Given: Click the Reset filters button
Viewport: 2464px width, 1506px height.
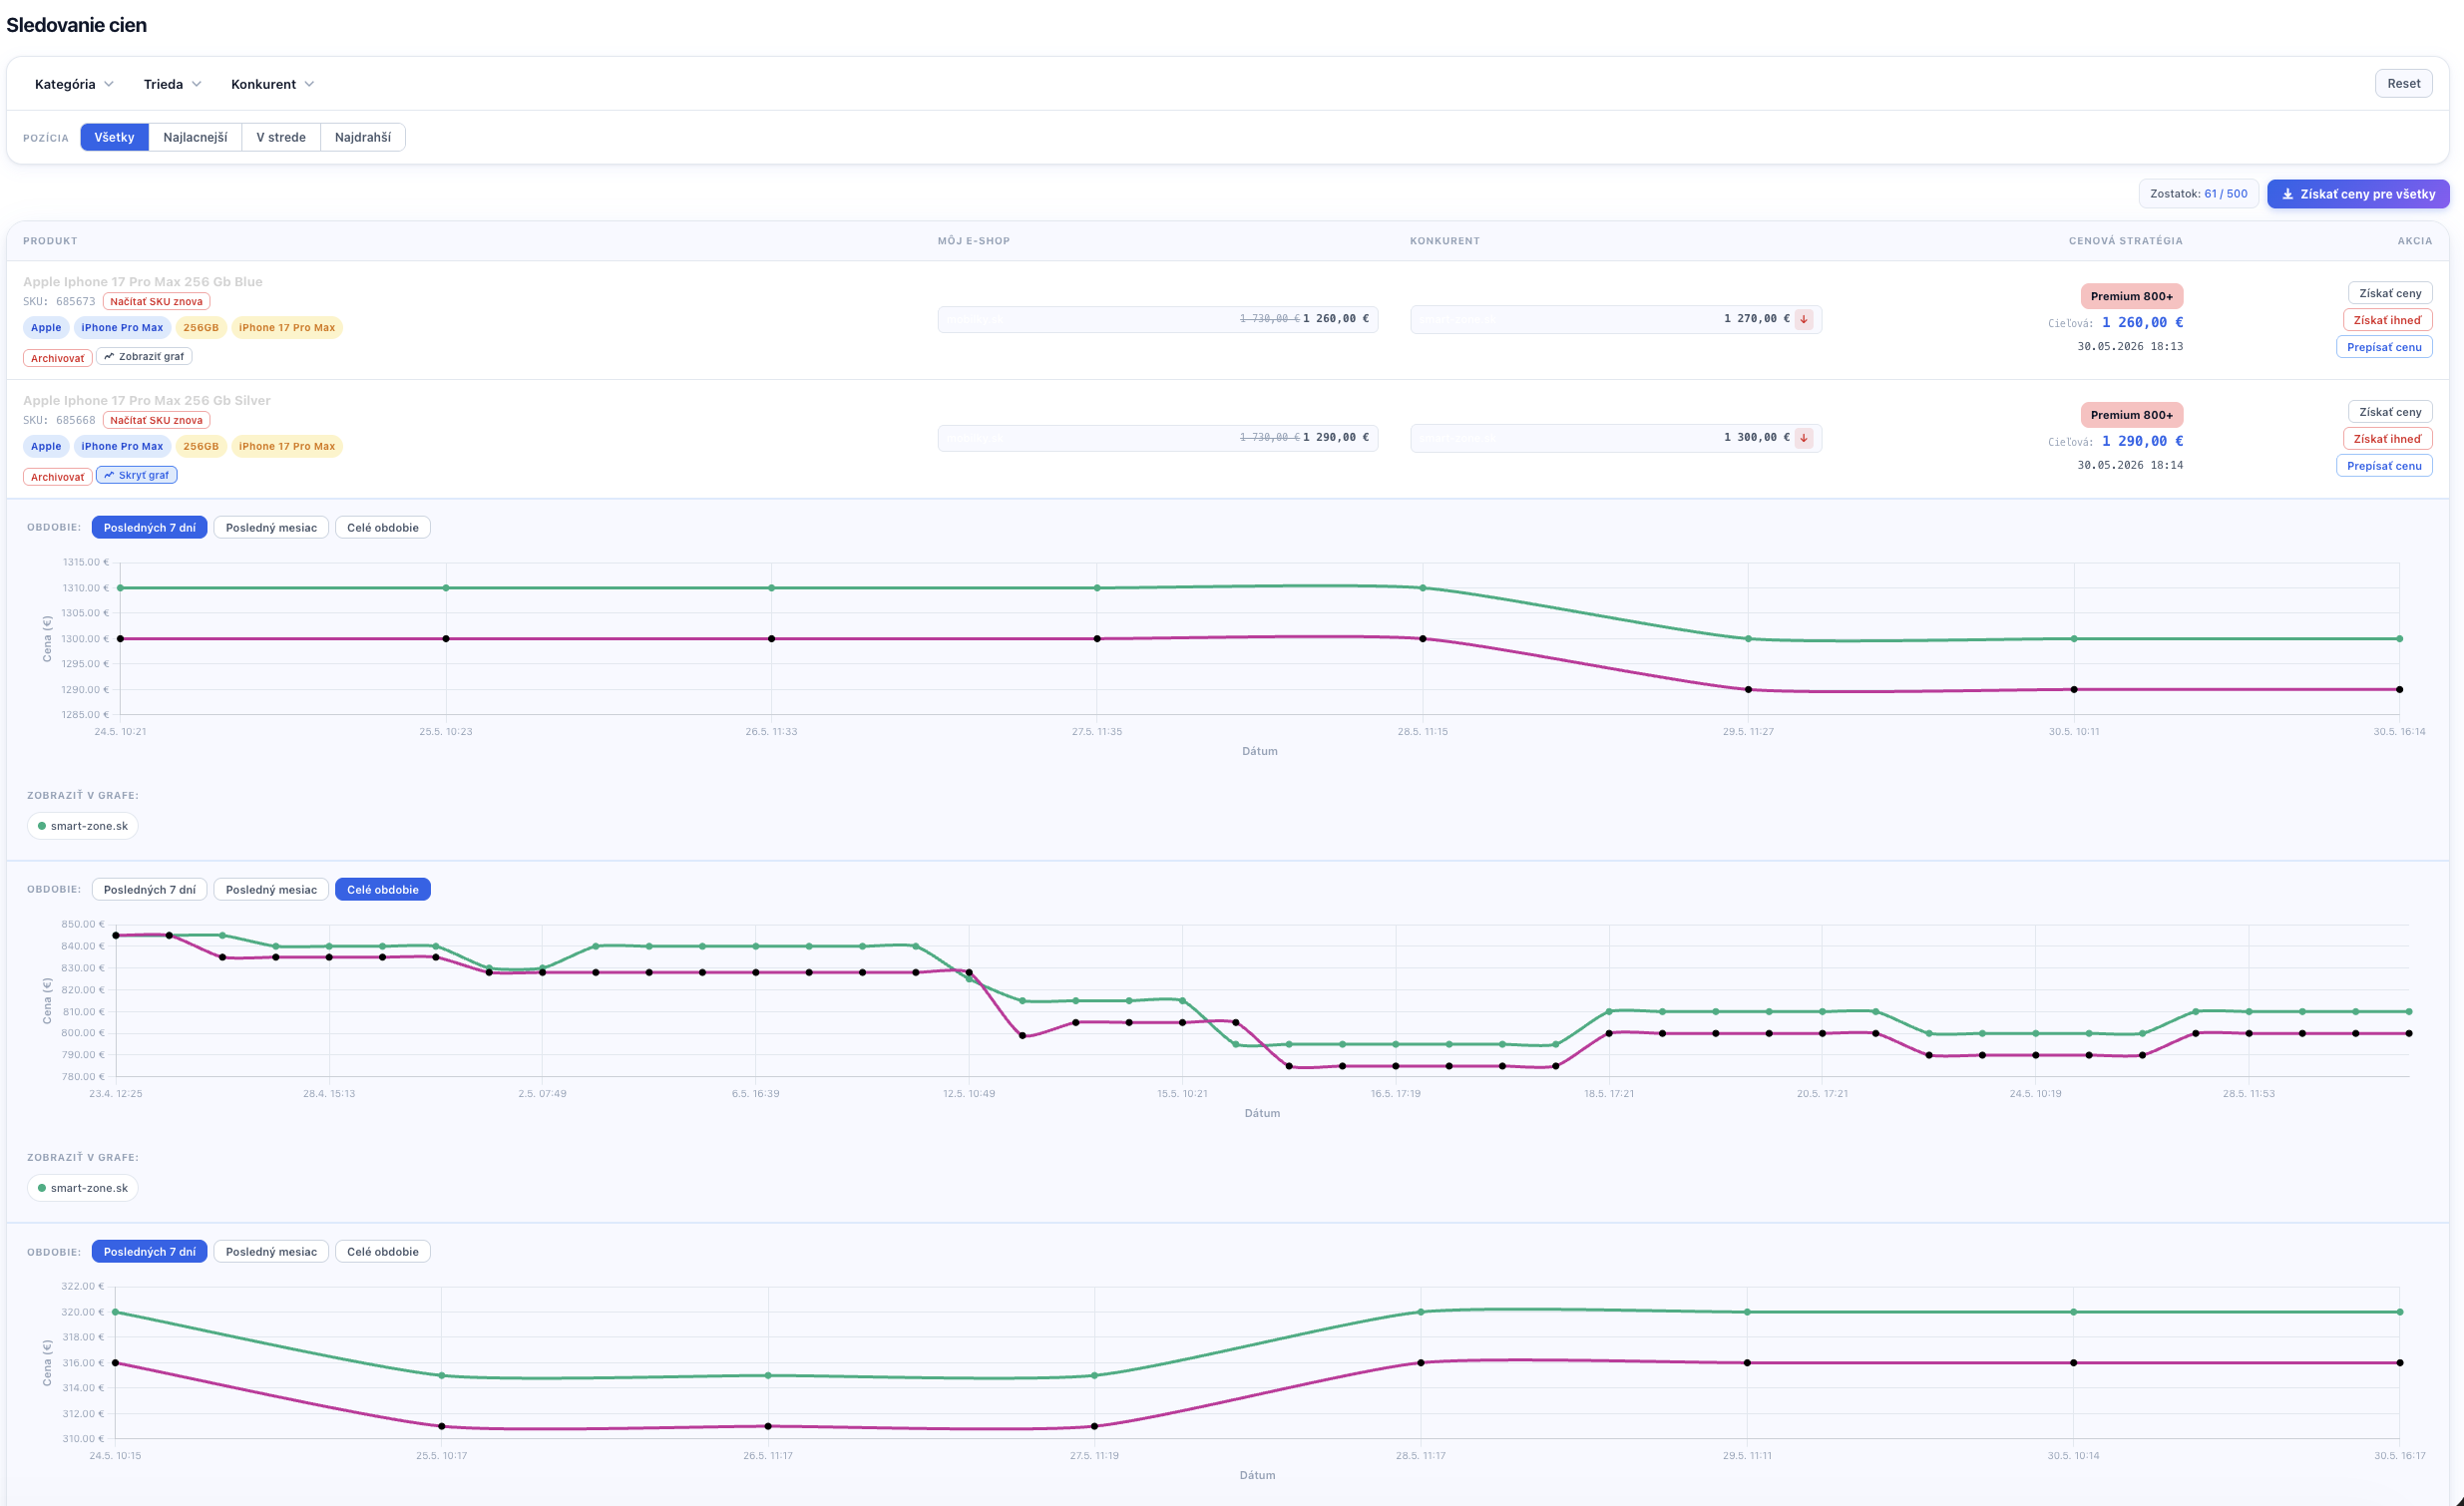Looking at the screenshot, I should [2403, 83].
